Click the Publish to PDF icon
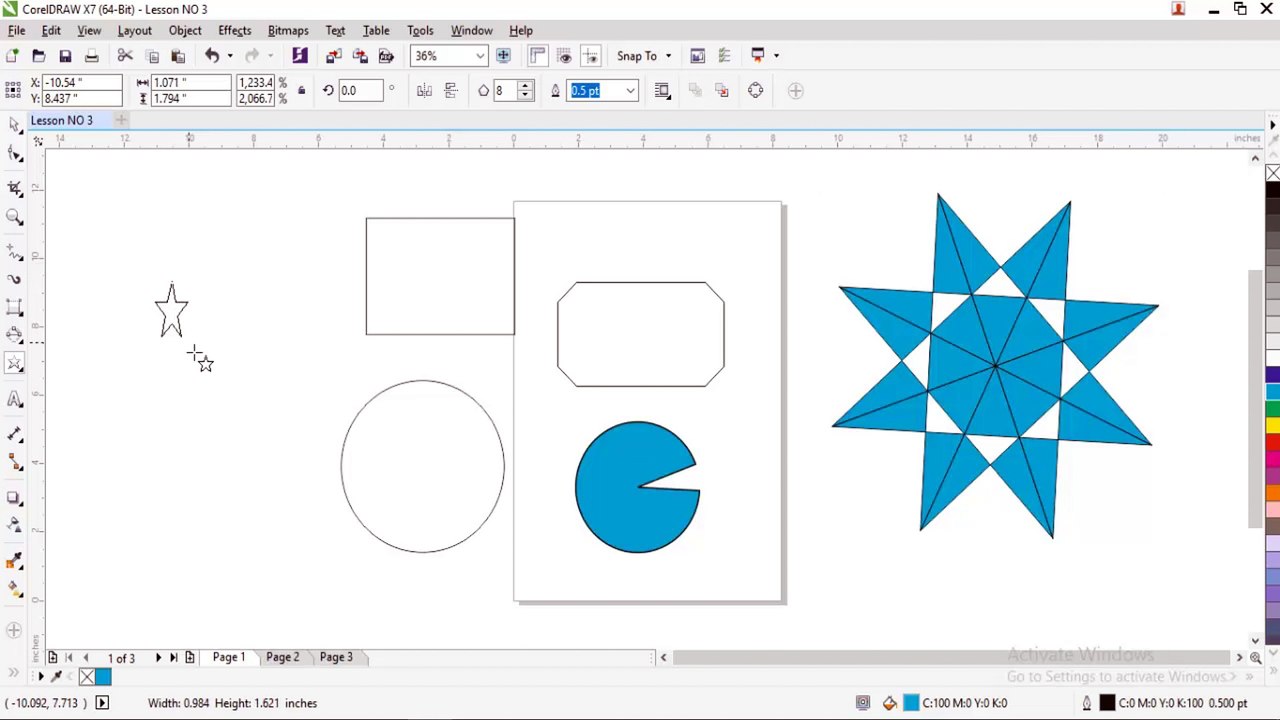 click(386, 56)
